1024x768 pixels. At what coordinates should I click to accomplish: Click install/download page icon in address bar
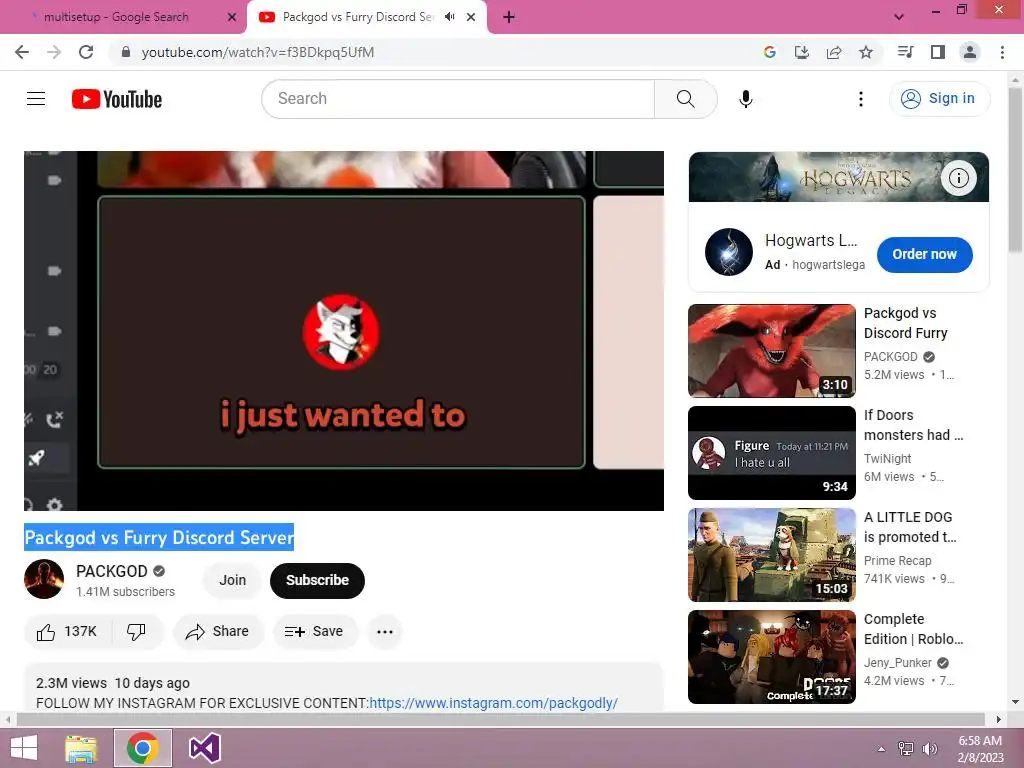802,52
